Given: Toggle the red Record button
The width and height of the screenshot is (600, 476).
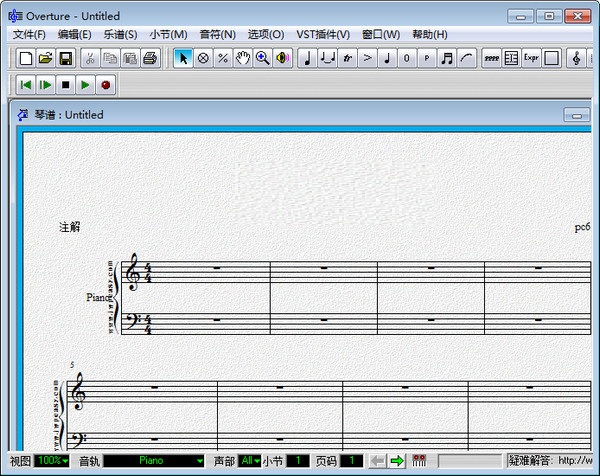Looking at the screenshot, I should pyautogui.click(x=106, y=85).
